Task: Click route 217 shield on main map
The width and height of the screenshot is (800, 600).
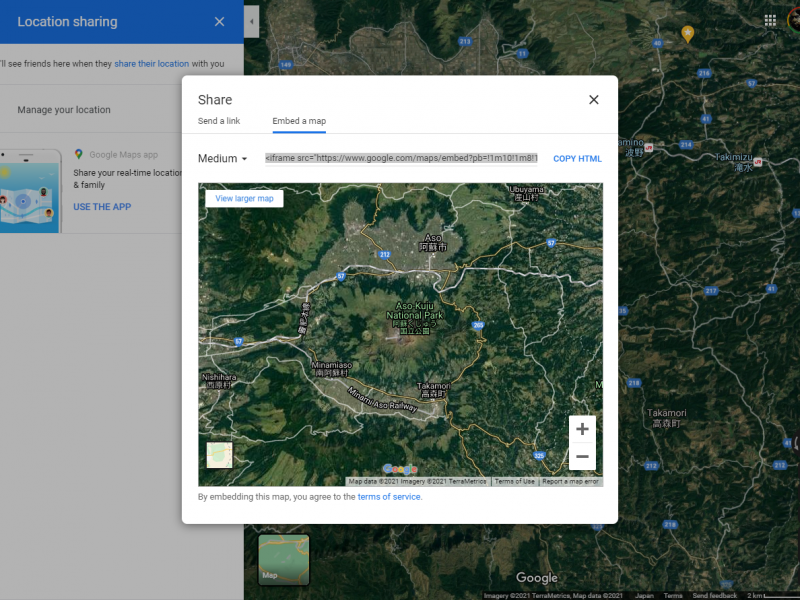Action: (711, 291)
